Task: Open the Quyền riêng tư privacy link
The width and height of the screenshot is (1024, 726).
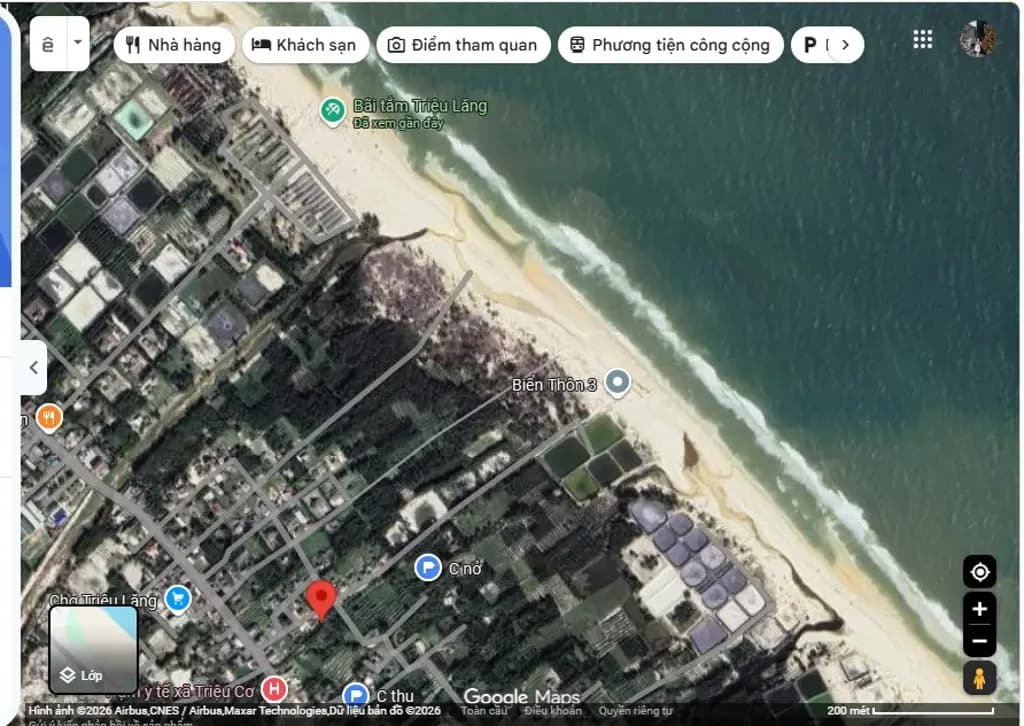Action: pos(635,711)
